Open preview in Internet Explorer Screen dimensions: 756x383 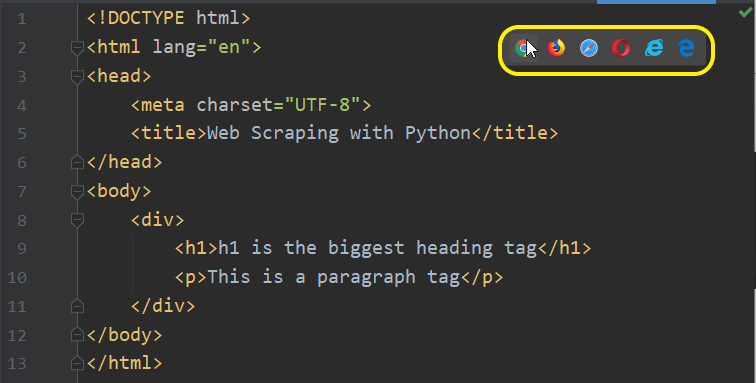[x=654, y=48]
